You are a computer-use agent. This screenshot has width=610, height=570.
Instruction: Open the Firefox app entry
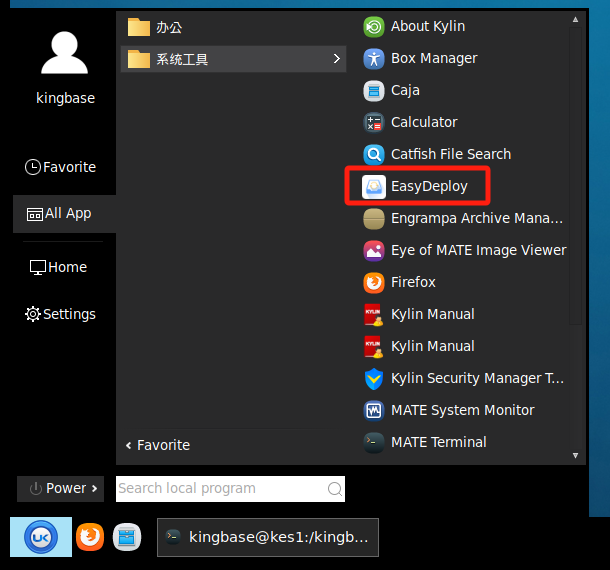click(413, 282)
